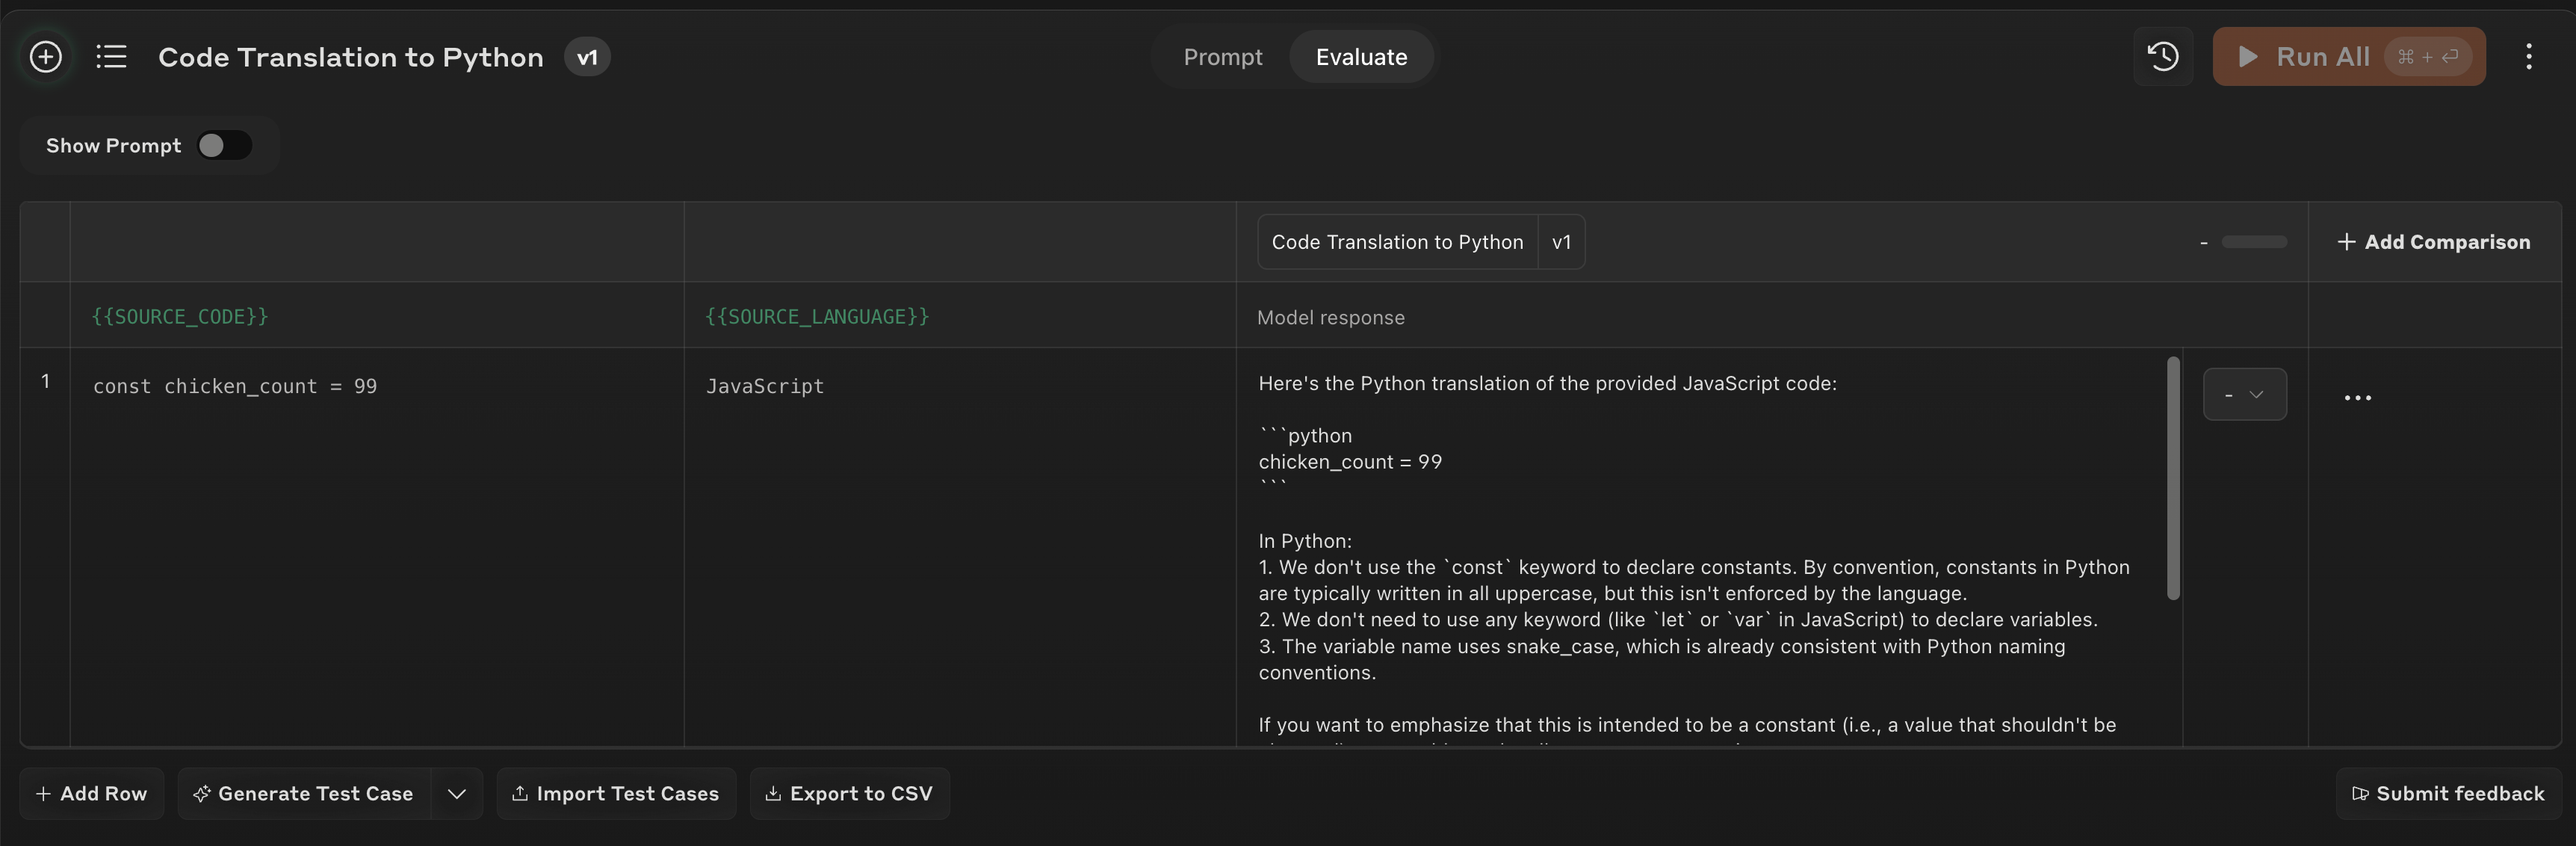
Task: Open the row score dropdown
Action: [2244, 395]
